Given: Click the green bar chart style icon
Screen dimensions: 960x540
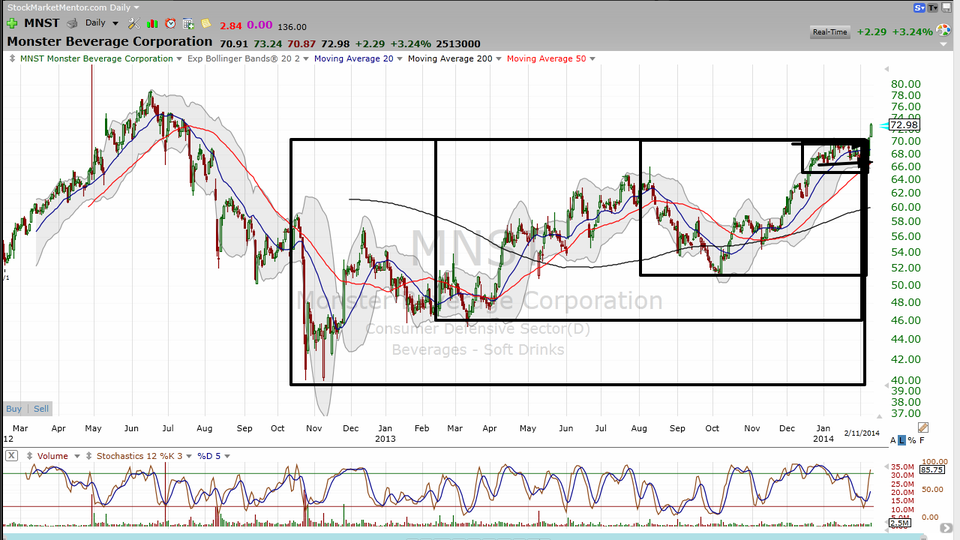Looking at the screenshot, I should point(152,23).
